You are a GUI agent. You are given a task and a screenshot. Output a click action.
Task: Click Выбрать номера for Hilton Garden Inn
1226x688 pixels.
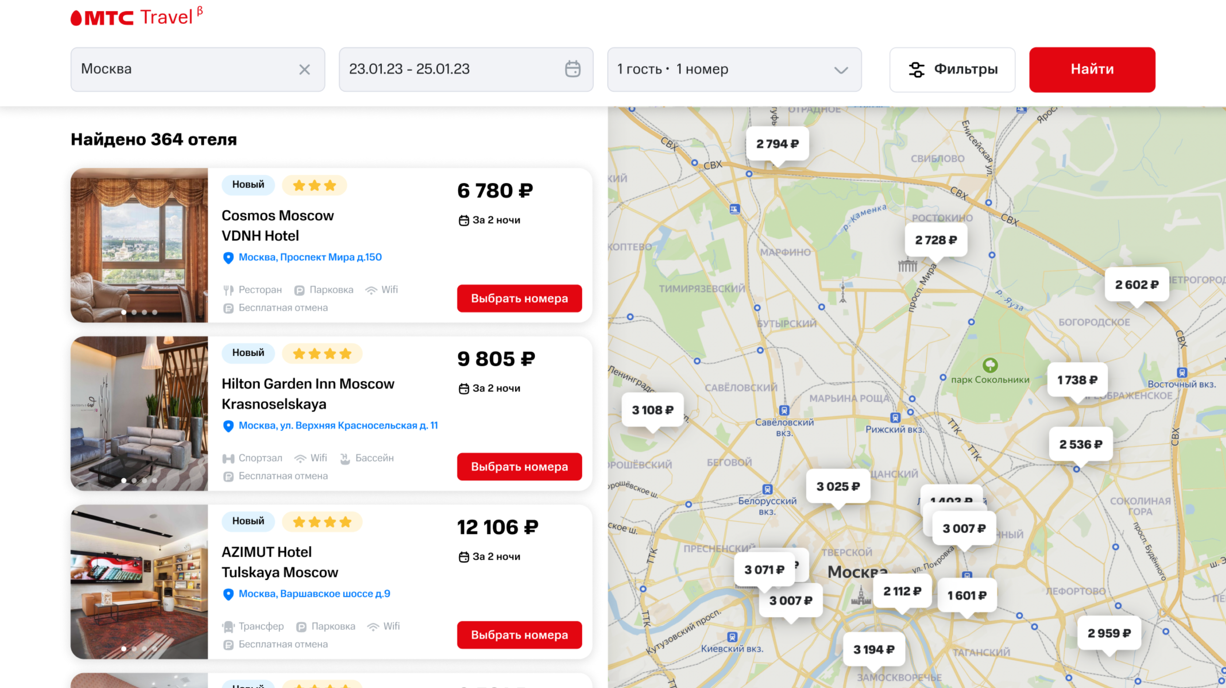click(x=519, y=466)
